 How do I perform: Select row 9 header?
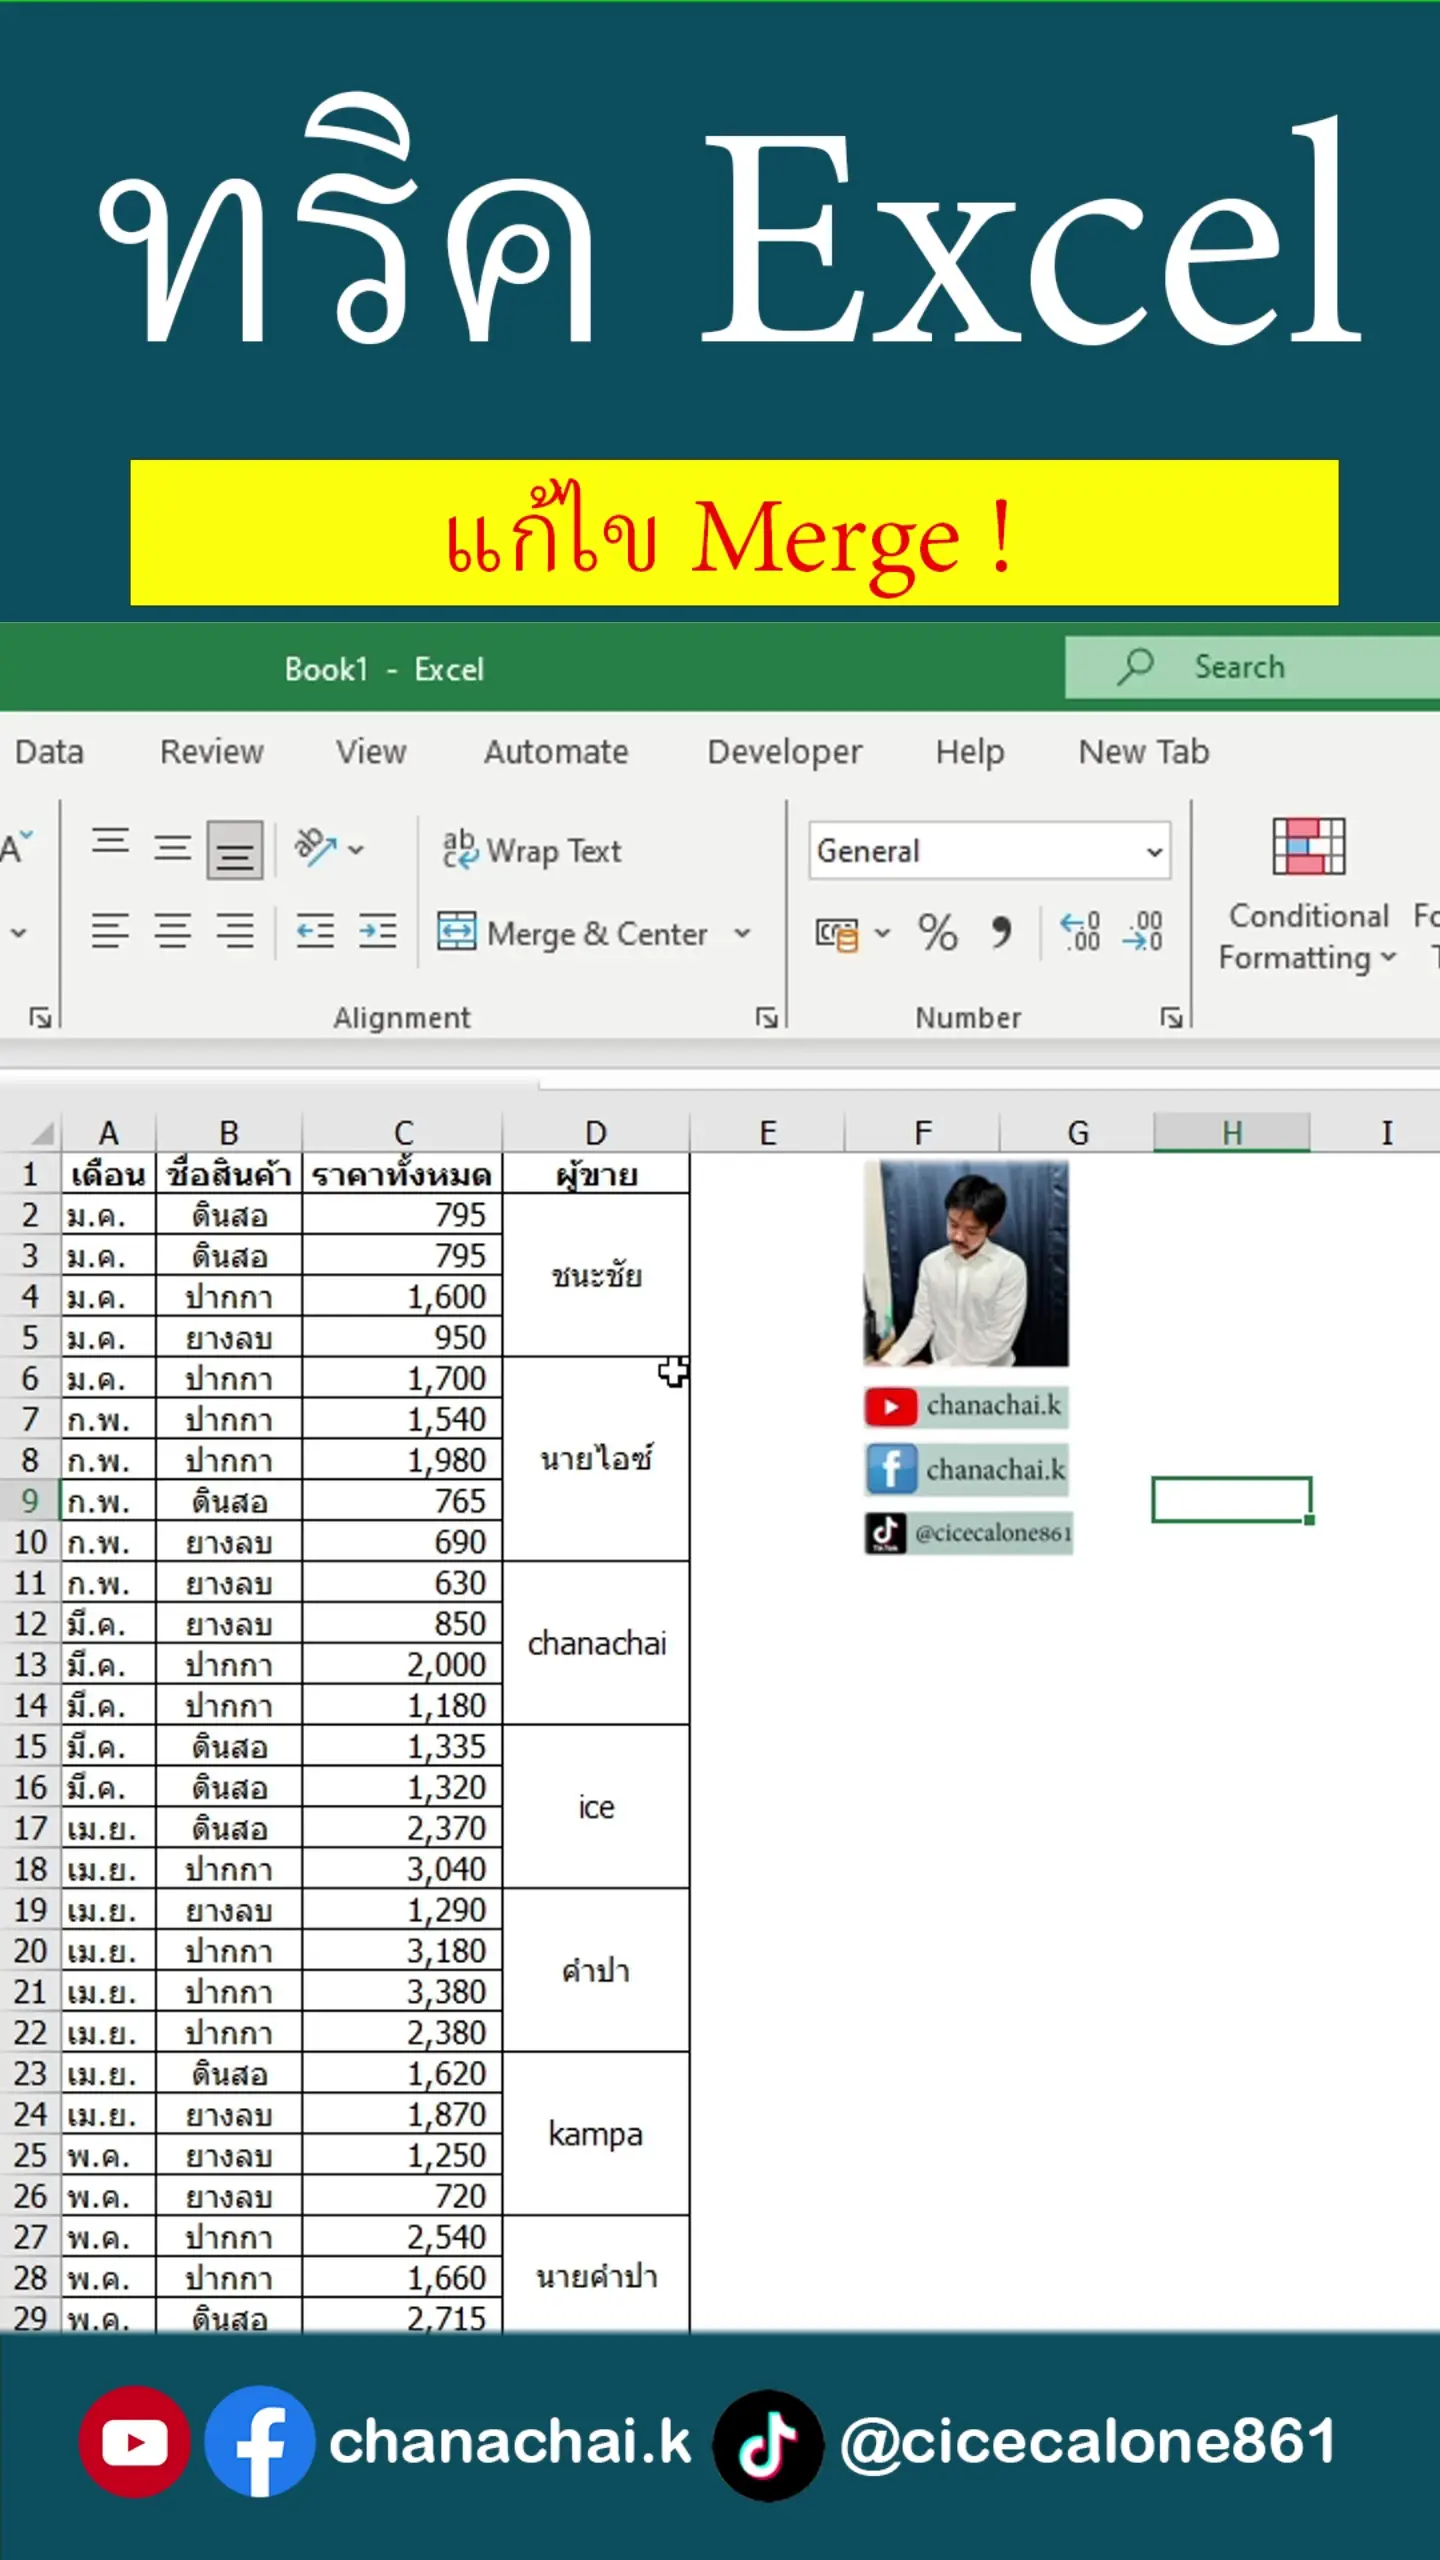pyautogui.click(x=30, y=1501)
